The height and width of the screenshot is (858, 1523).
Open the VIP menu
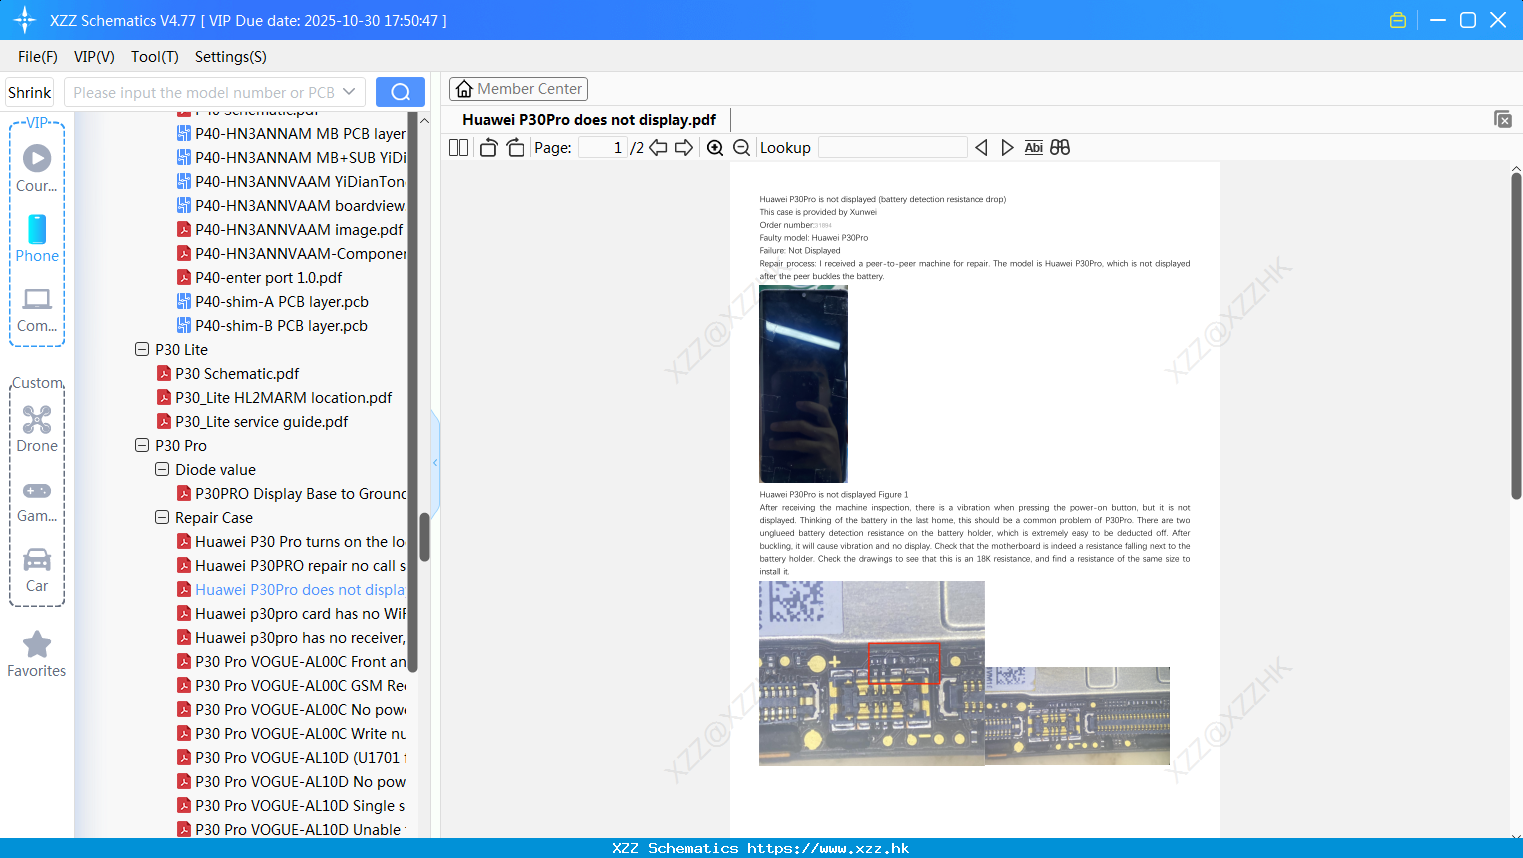point(94,57)
